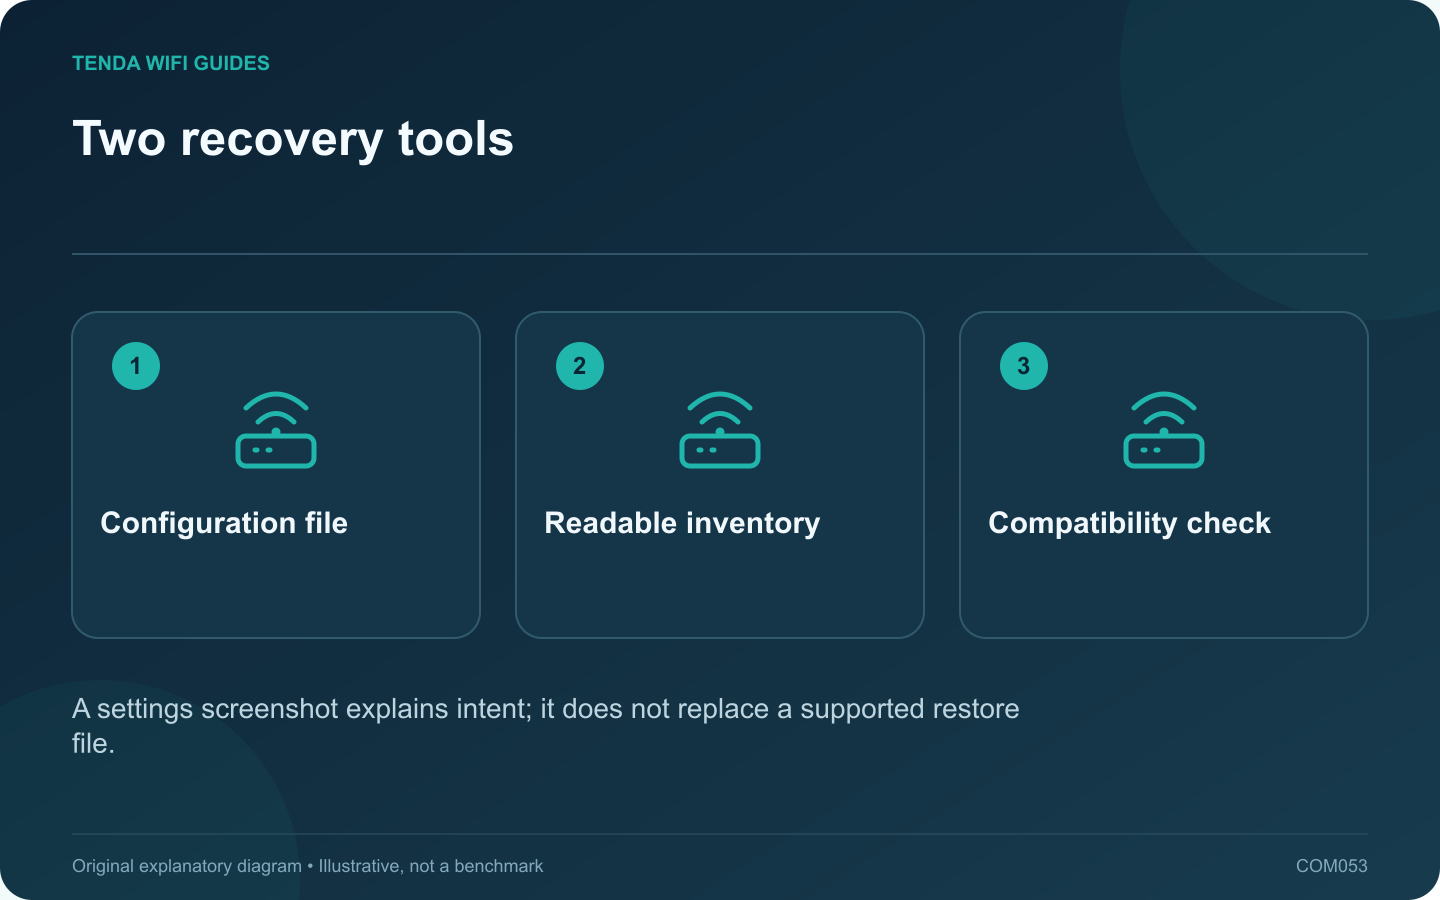The height and width of the screenshot is (900, 1440).
Task: Click the router icon above Readable inventory
Action: (x=720, y=430)
